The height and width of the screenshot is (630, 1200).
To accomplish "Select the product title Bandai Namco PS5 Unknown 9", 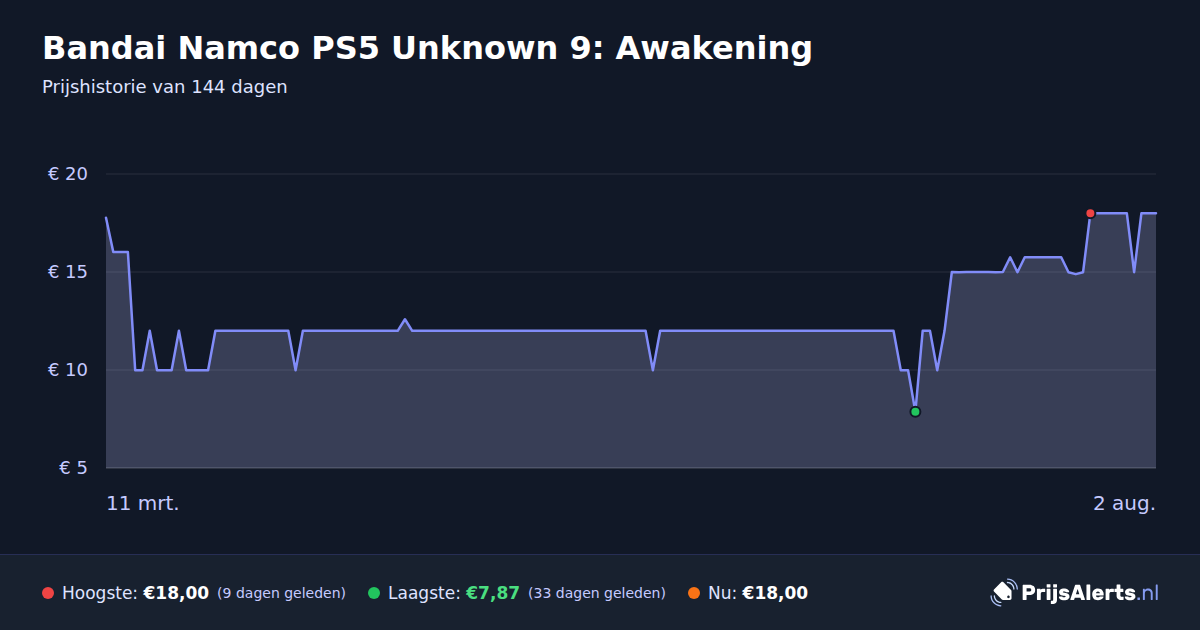I will [x=427, y=48].
